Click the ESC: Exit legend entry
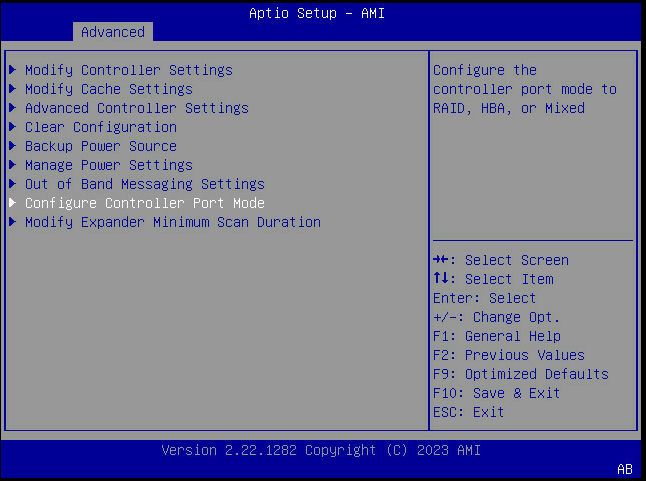The image size is (646, 481). (468, 412)
